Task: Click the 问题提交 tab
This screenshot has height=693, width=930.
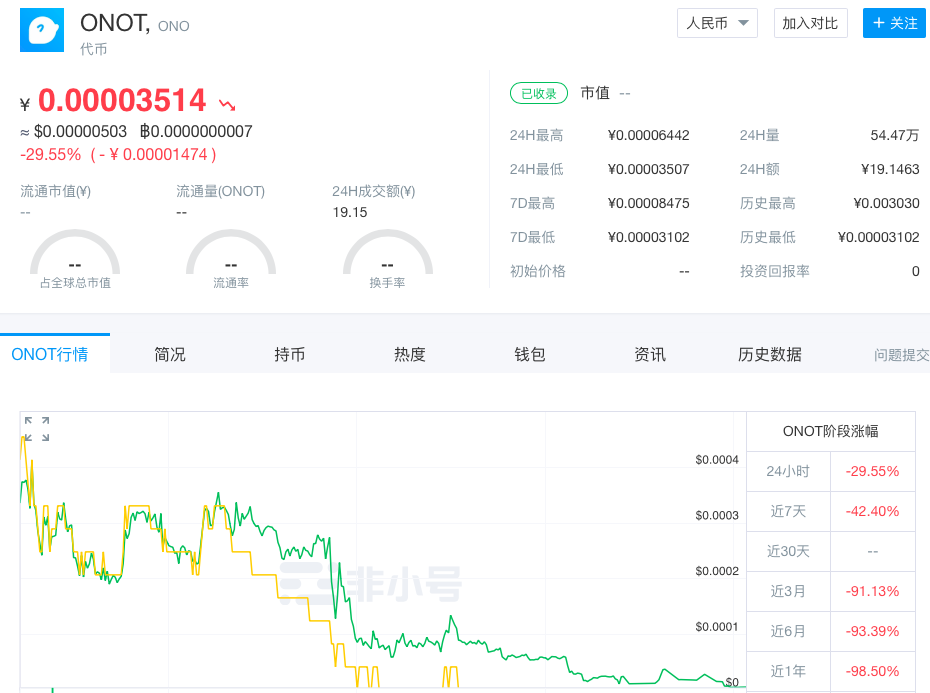Action: 900,354
